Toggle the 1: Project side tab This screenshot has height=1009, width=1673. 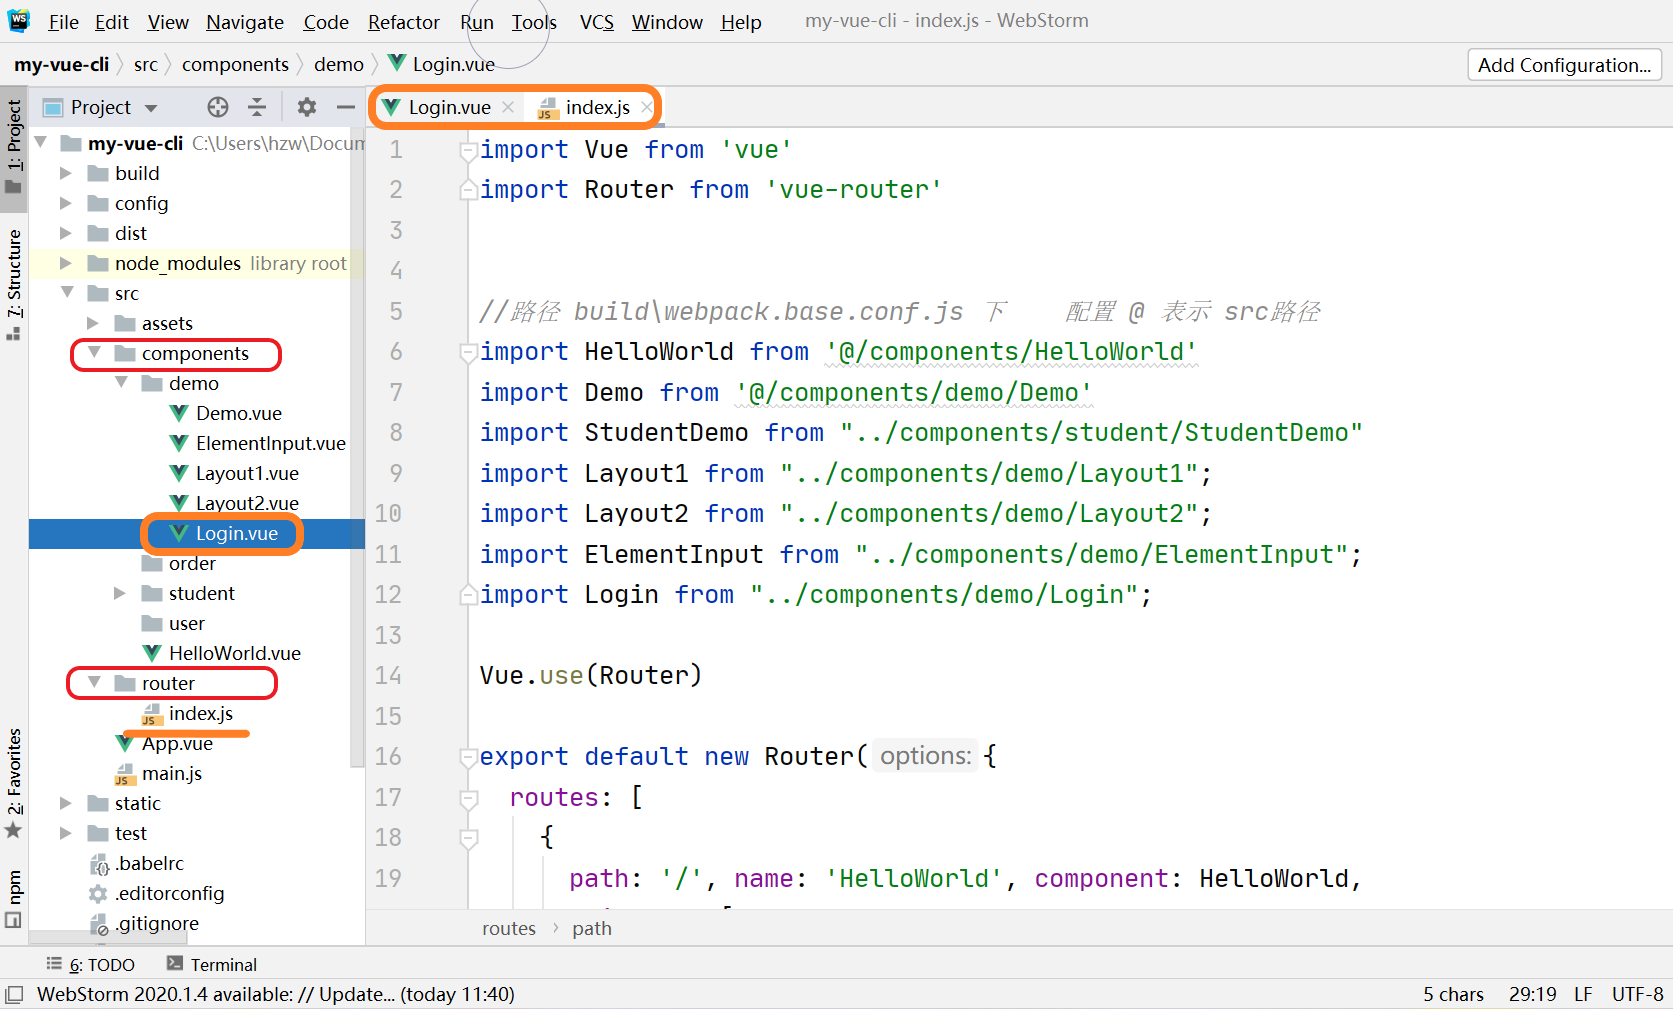tap(14, 148)
